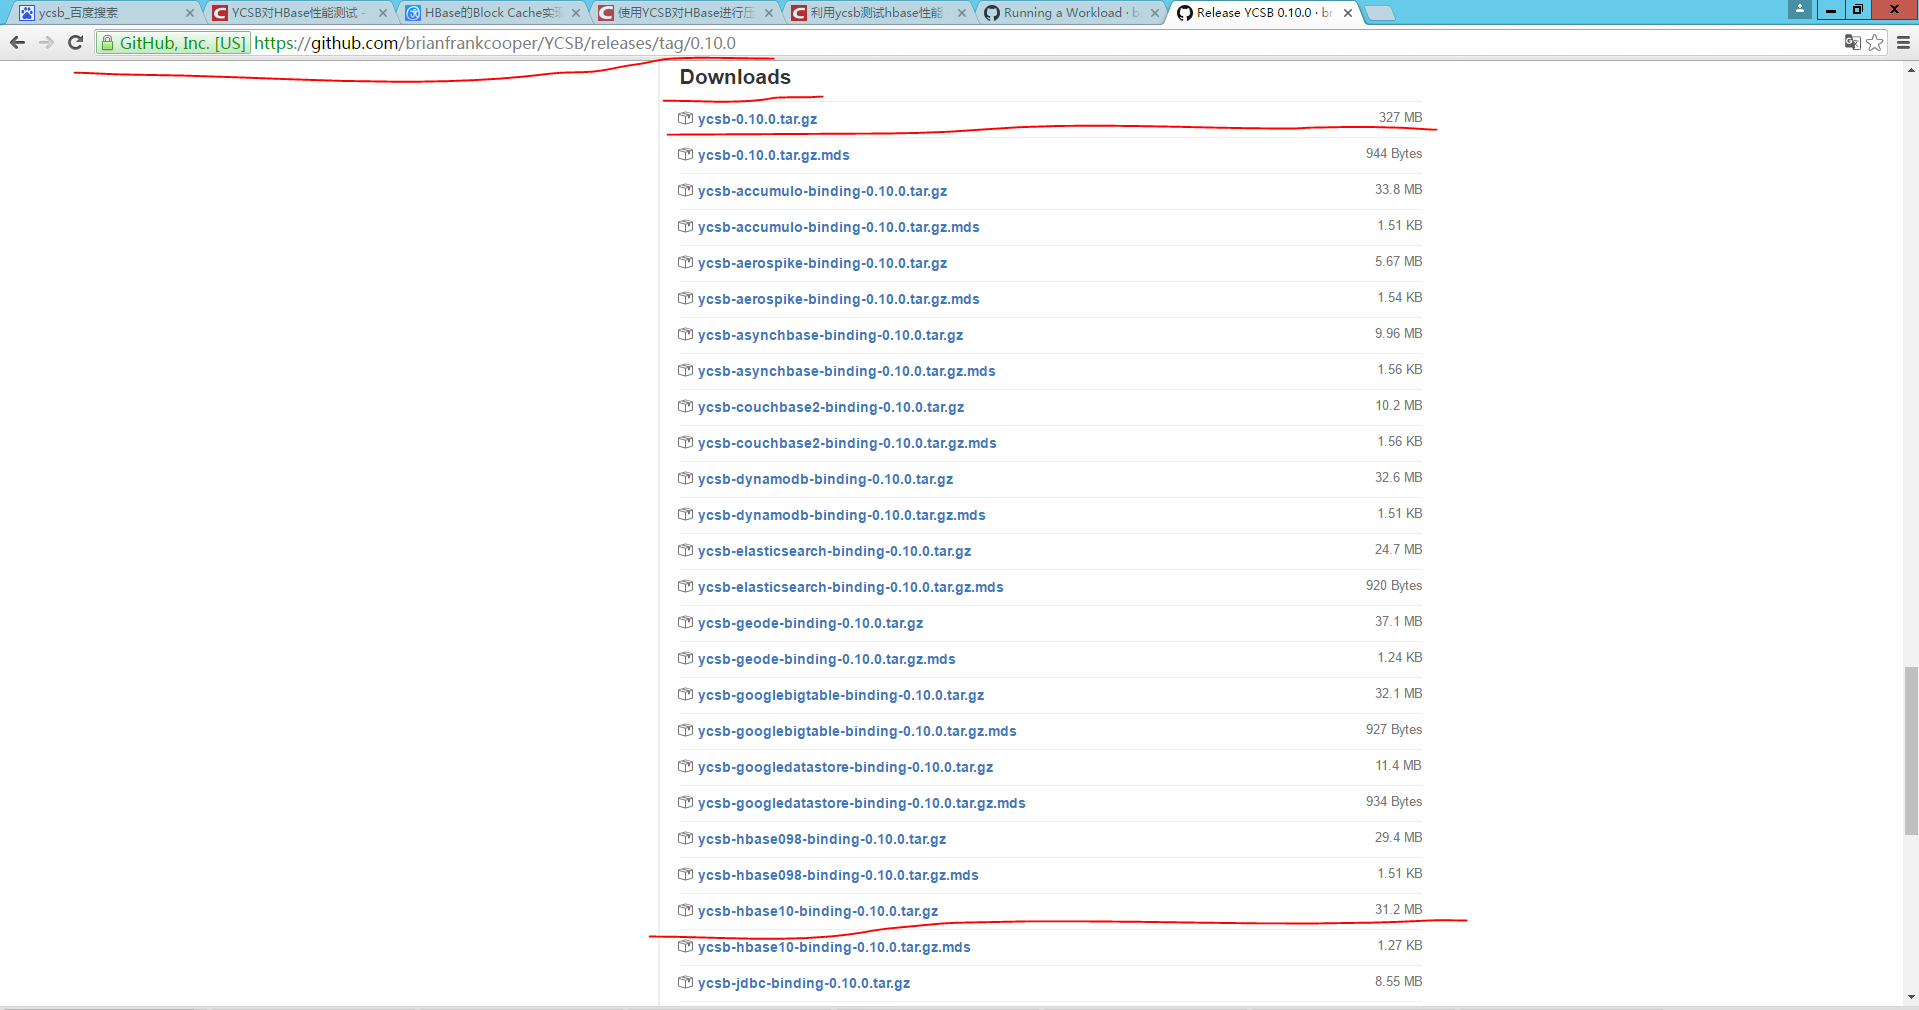Download ycsb-accumulo-binding-0.10.0.tar.gz
The height and width of the screenshot is (1010, 1919).
[822, 191]
